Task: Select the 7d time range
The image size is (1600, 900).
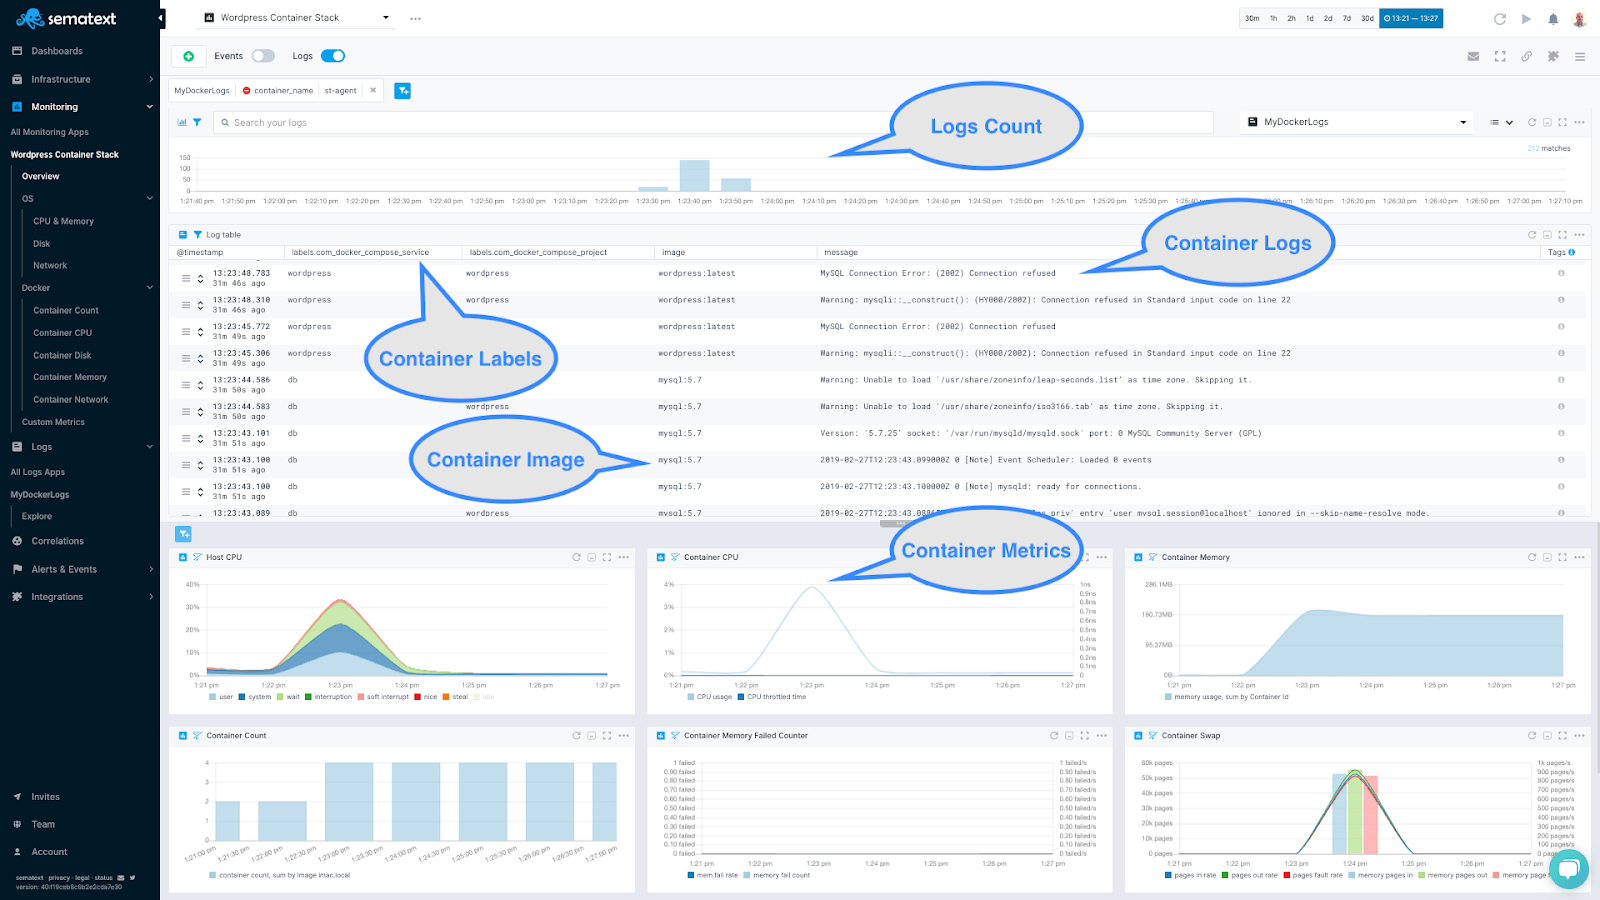Action: click(x=1347, y=18)
